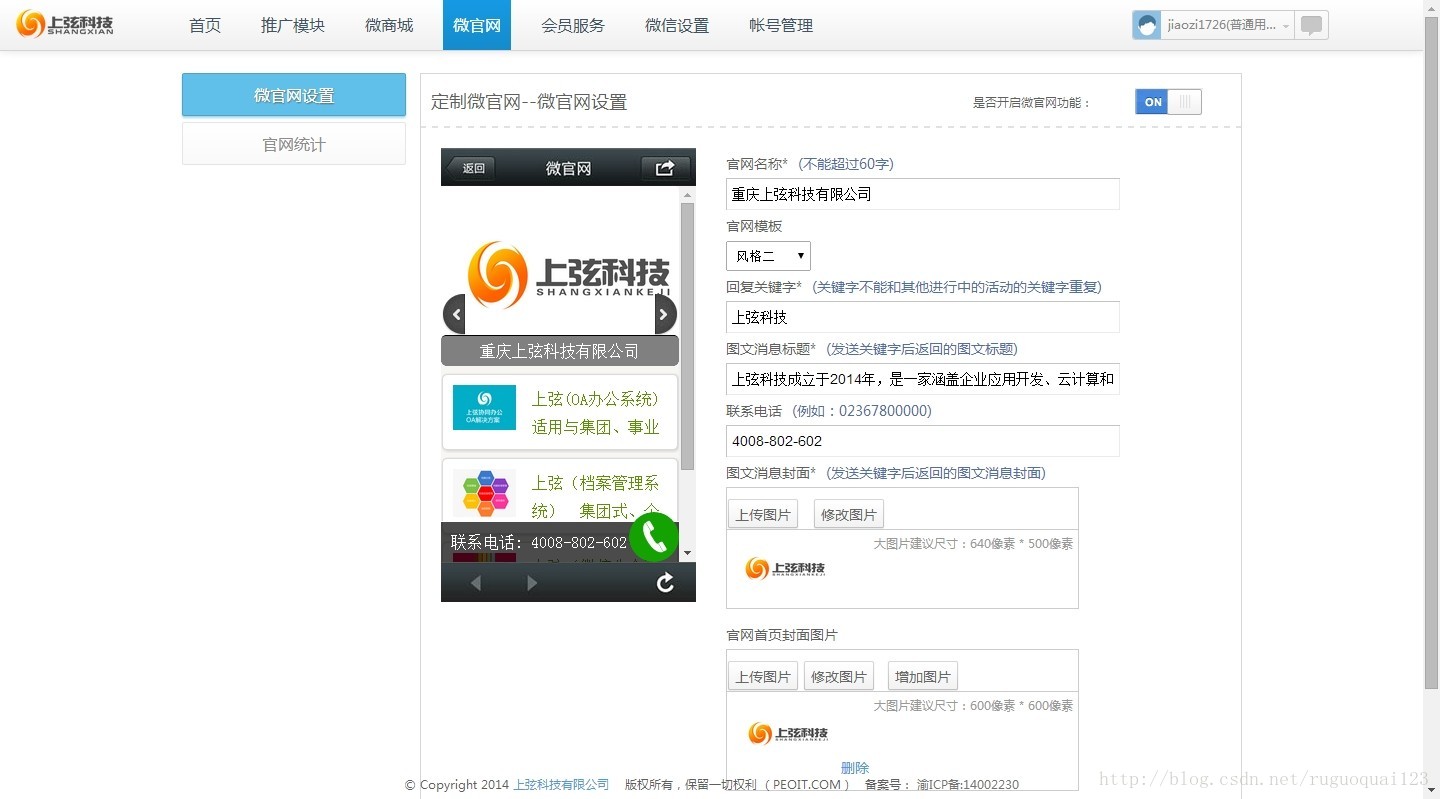Click the 删除 link under cover image
Image resolution: width=1440 pixels, height=799 pixels.
pos(855,767)
